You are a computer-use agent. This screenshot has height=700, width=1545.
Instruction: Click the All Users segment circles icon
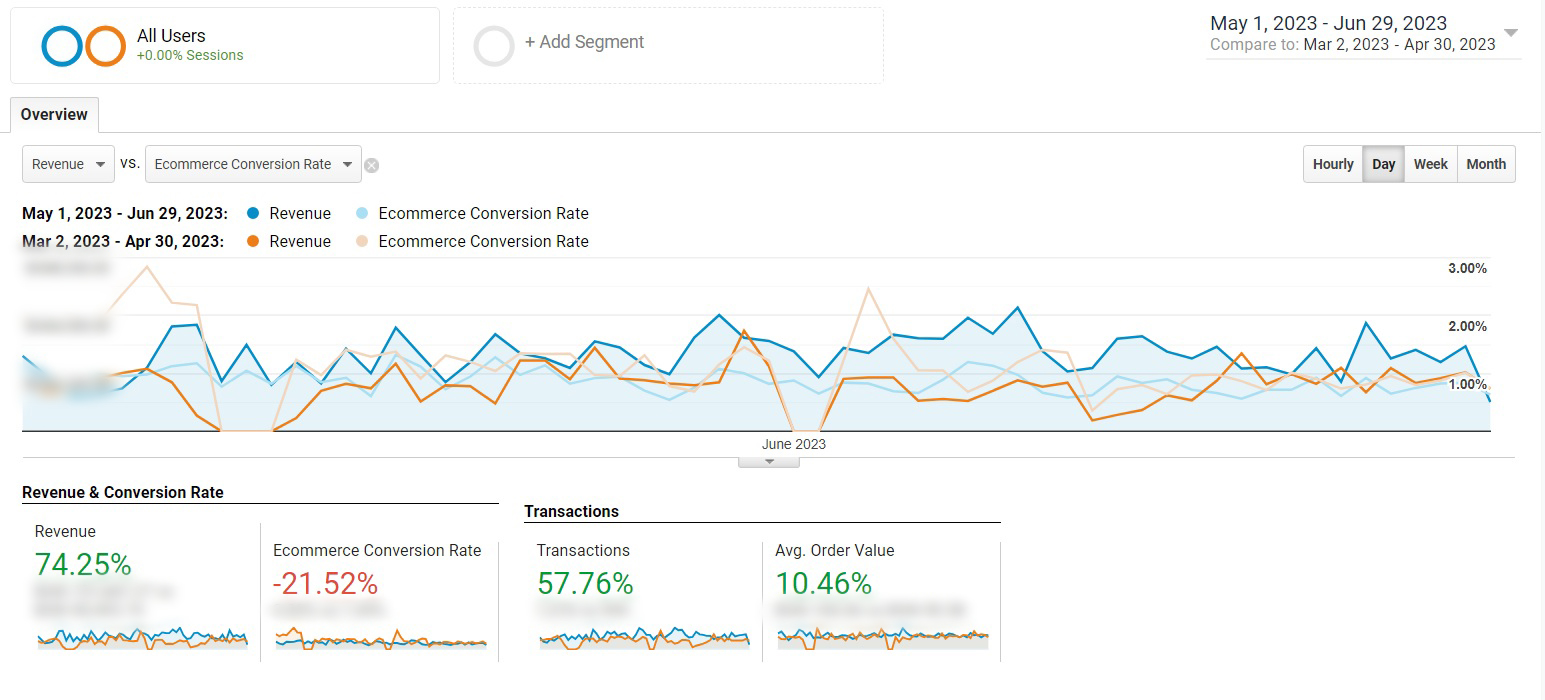[x=84, y=46]
